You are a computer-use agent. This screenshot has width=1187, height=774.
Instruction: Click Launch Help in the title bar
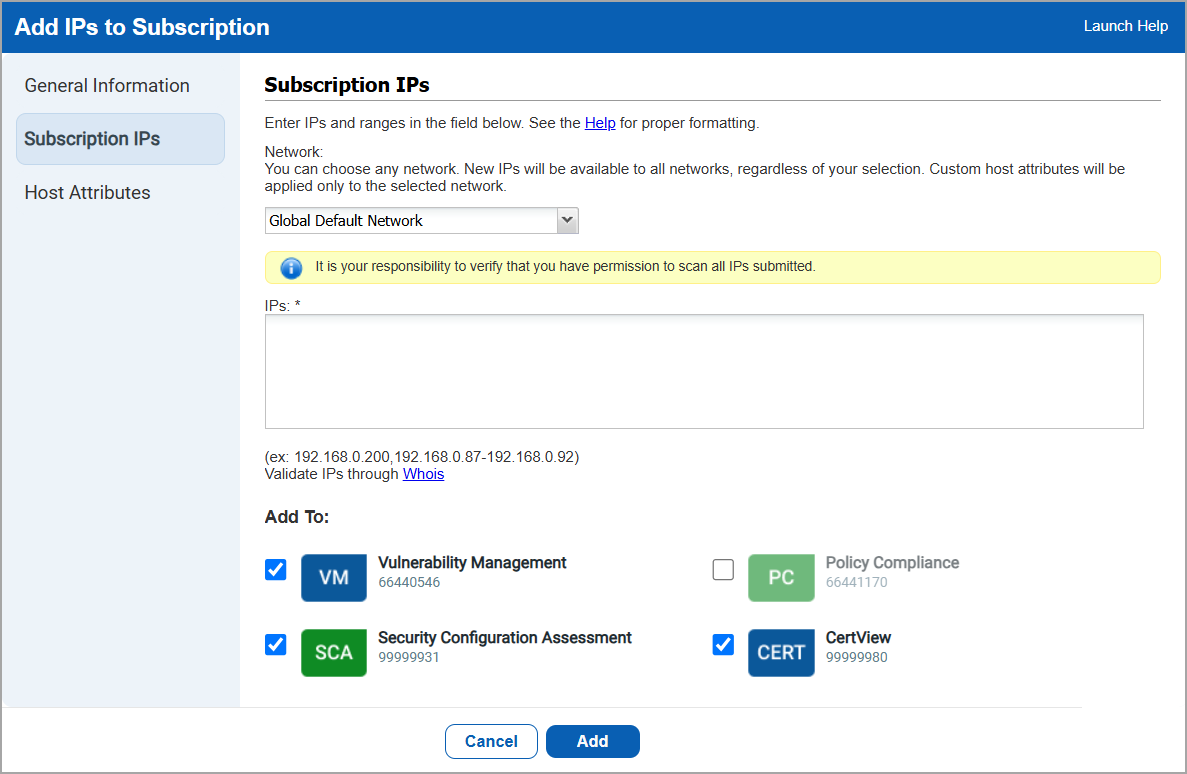(1126, 26)
